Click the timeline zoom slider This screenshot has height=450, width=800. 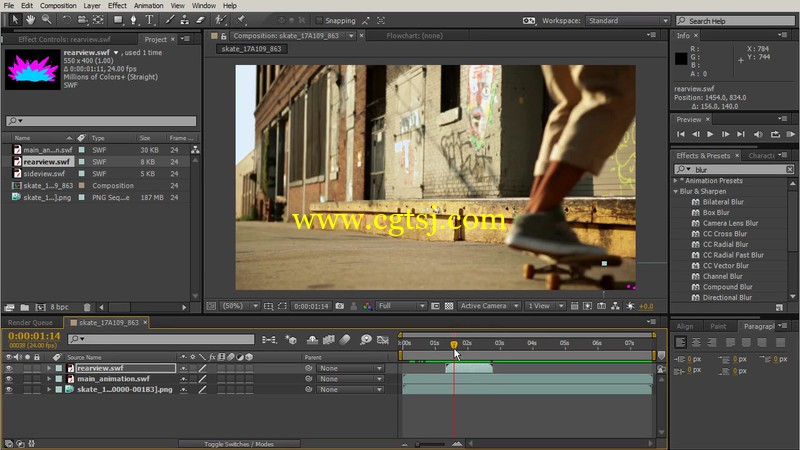(x=431, y=444)
